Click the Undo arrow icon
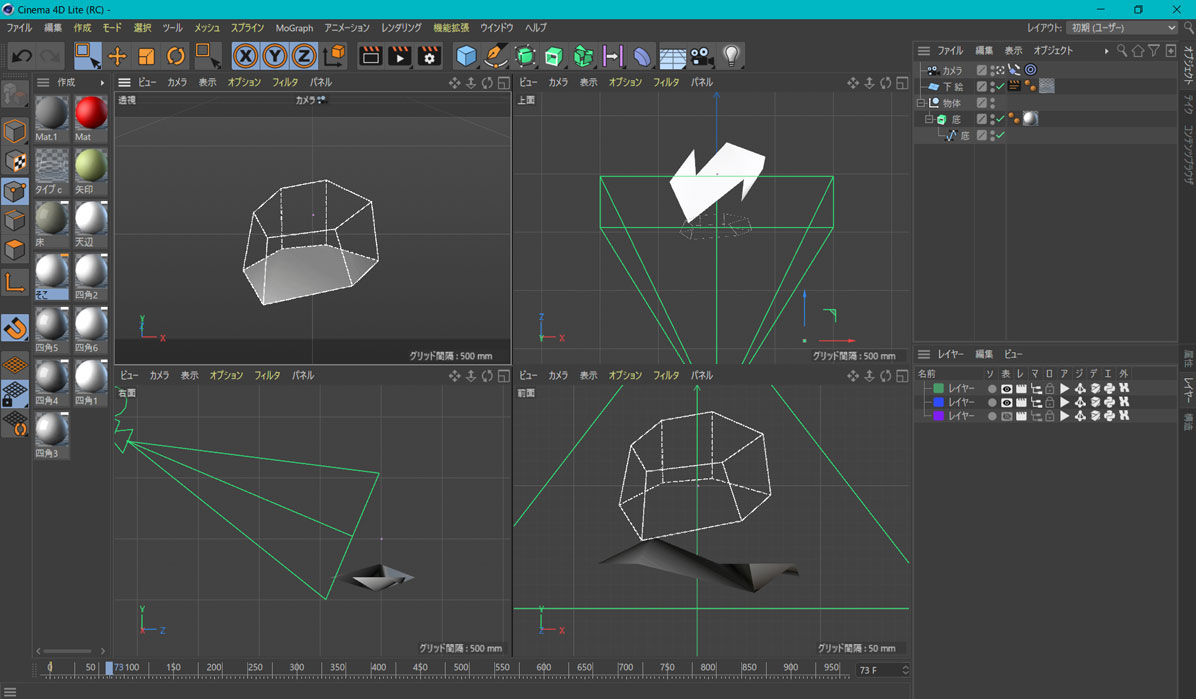 tap(21, 56)
